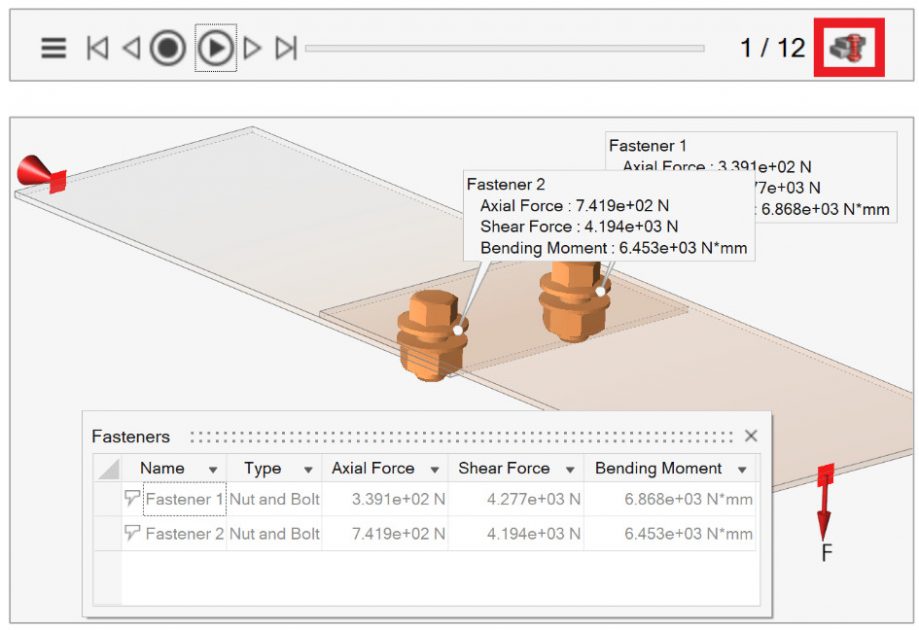Close the Fasteners table panel

click(751, 436)
